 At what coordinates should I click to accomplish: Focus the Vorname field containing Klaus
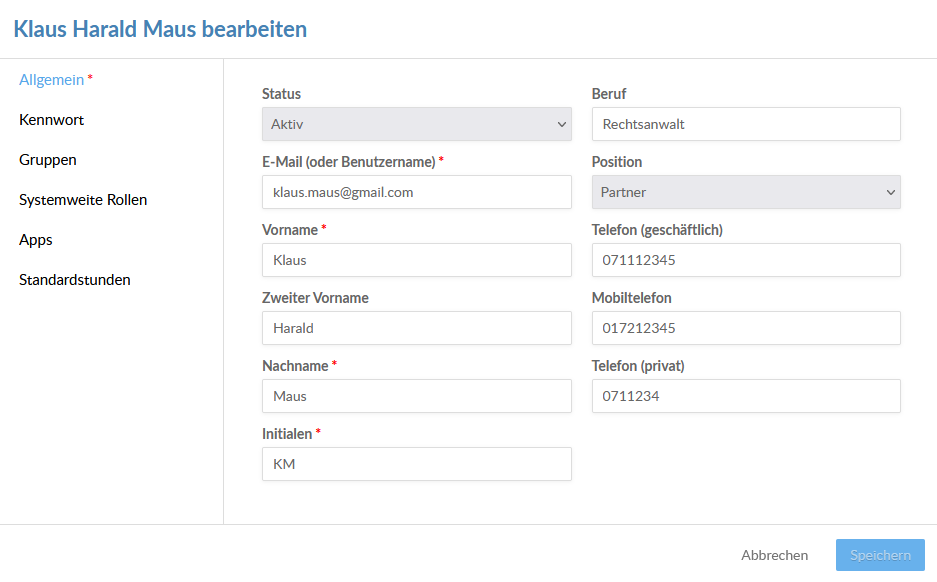(417, 260)
